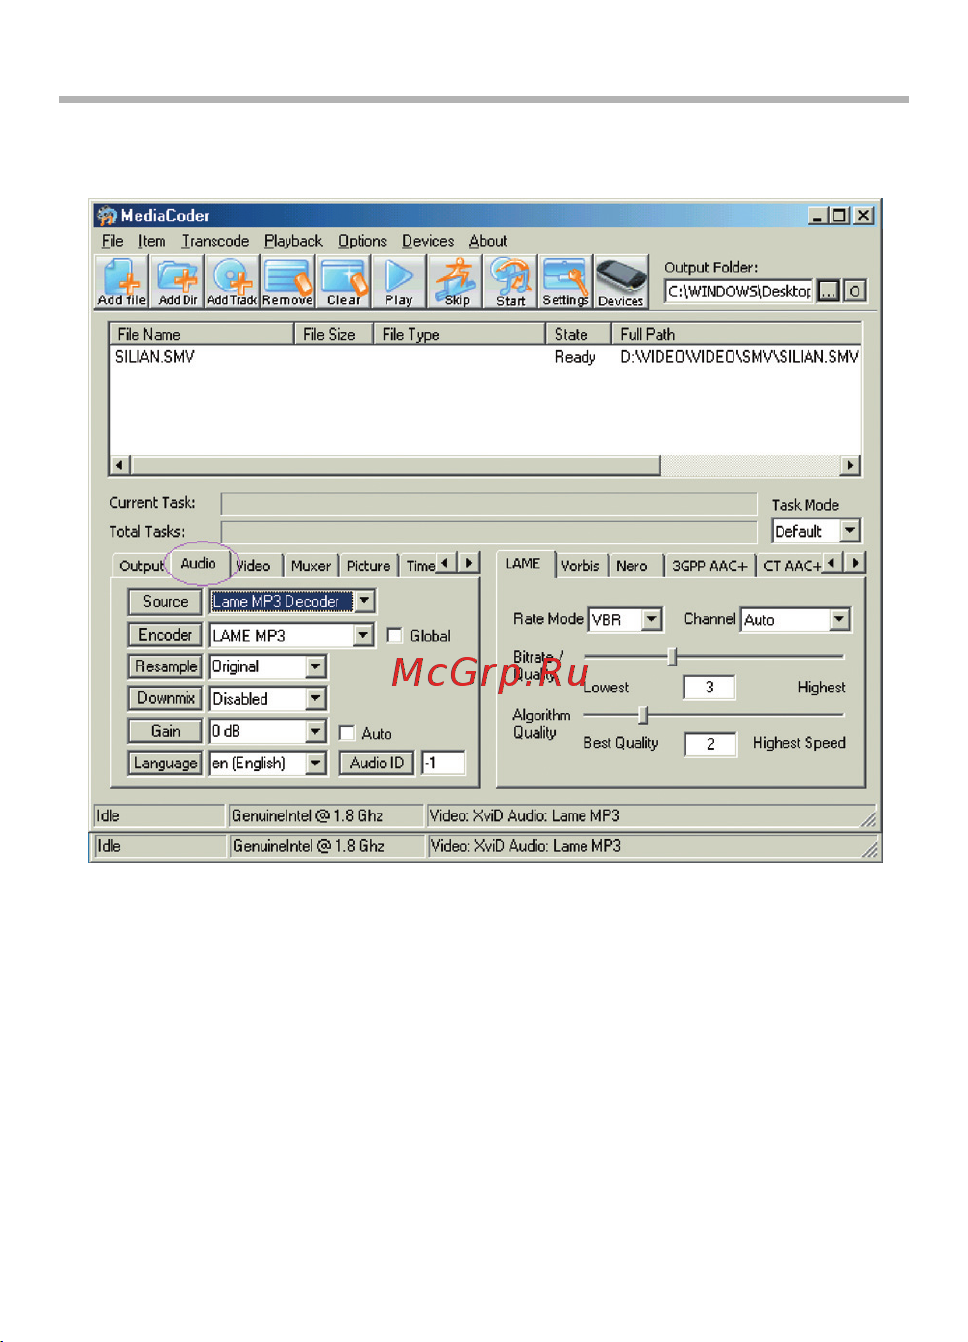Switch to the Nero encoder tab
Screen dimensions: 968x1342
pyautogui.click(x=632, y=566)
